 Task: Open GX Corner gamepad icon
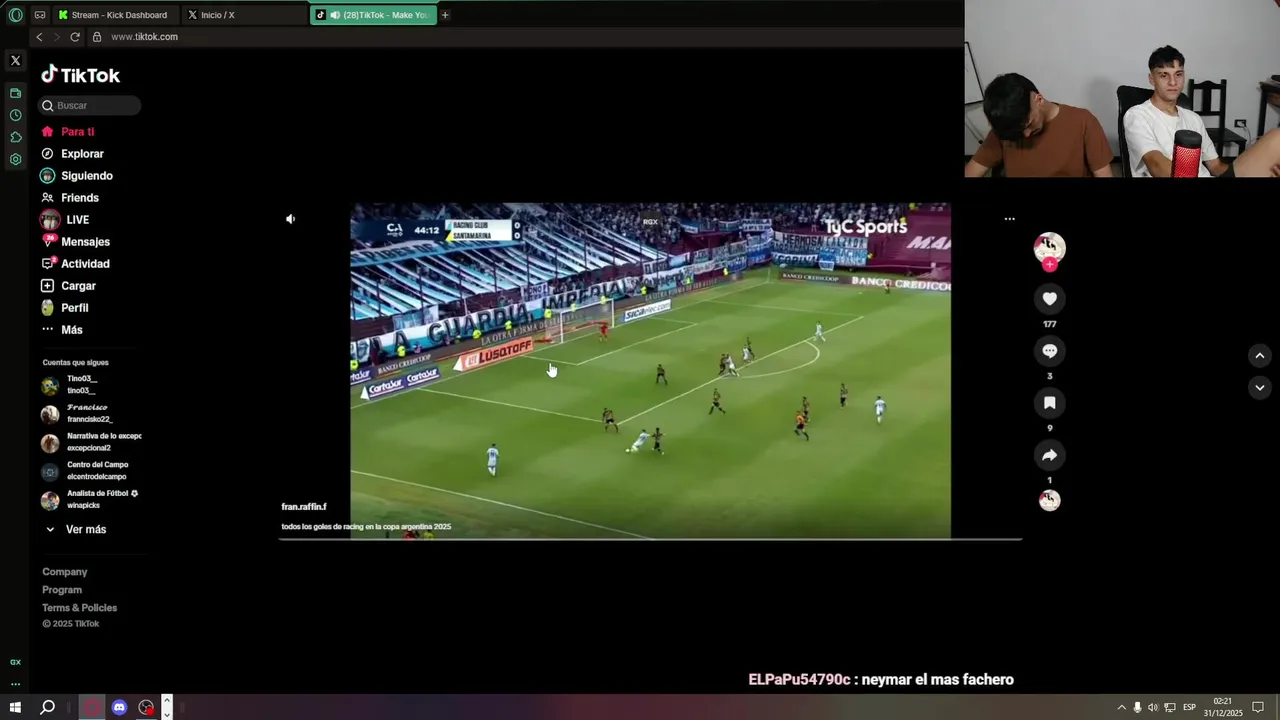(x=39, y=15)
